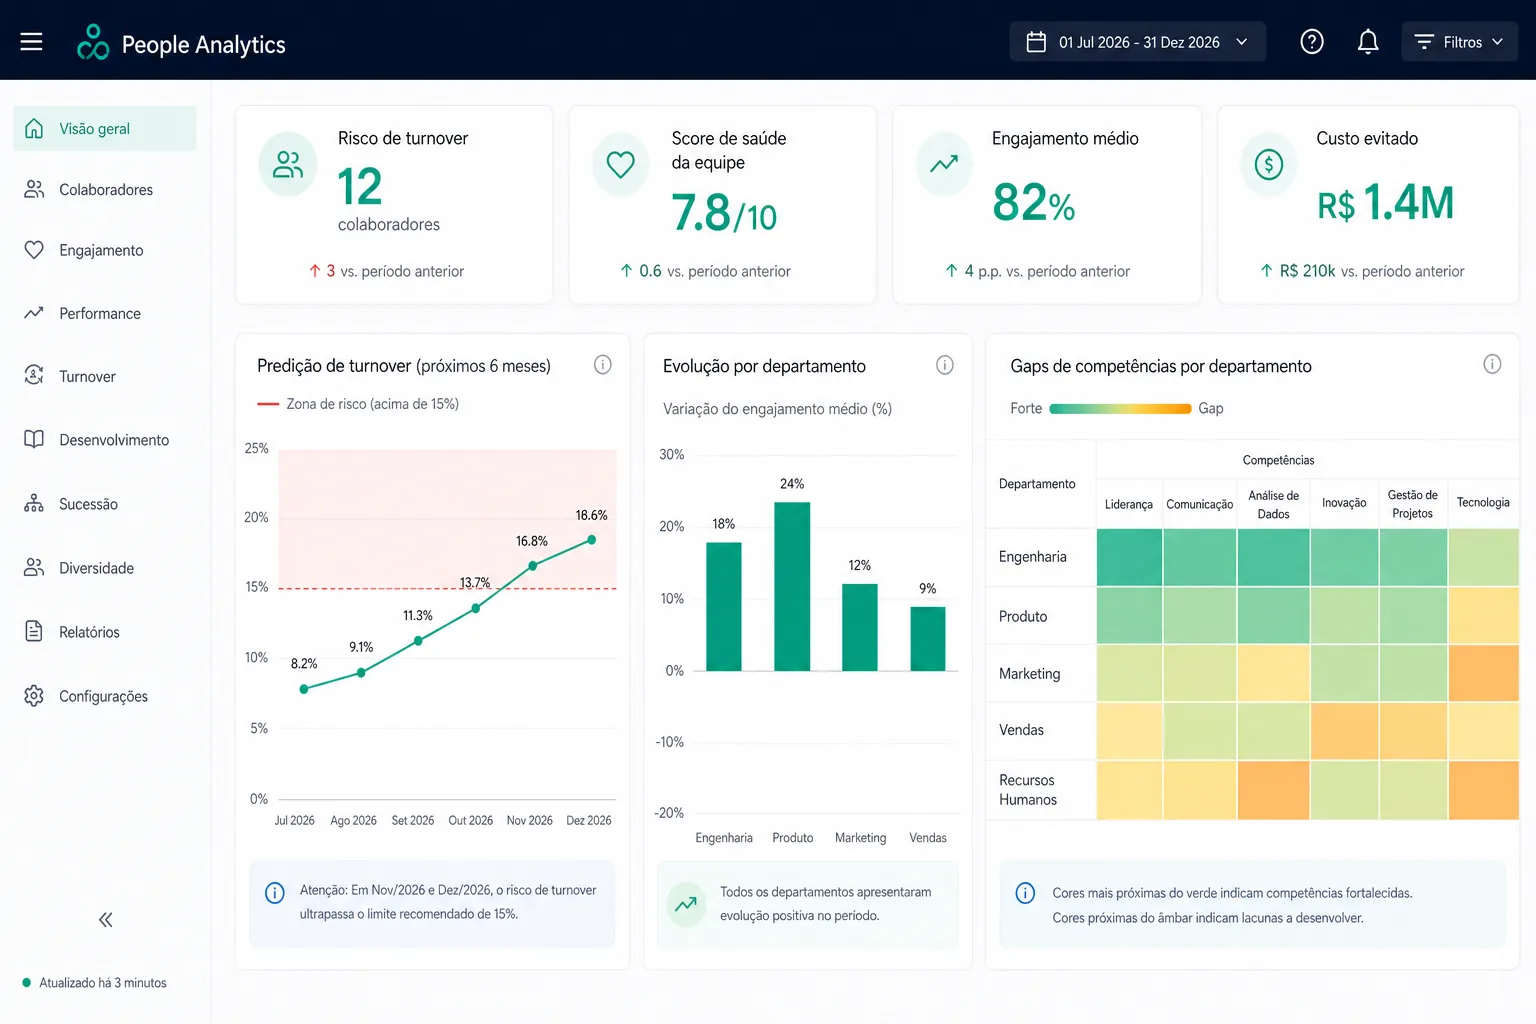Click the 7.8/10 health score value
Image resolution: width=1536 pixels, height=1024 pixels.
click(724, 213)
